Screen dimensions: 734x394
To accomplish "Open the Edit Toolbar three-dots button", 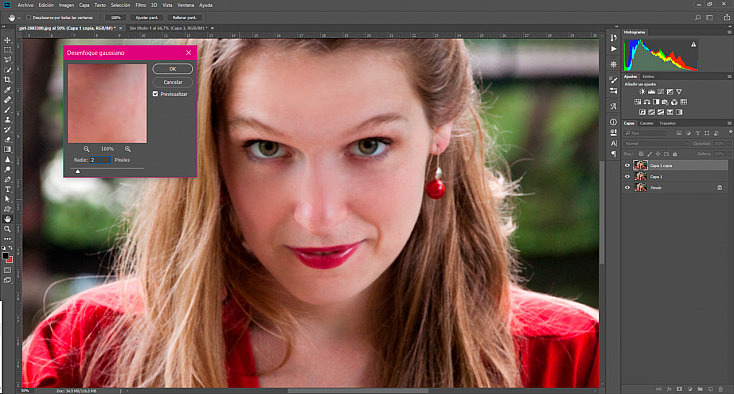I will coord(7,239).
